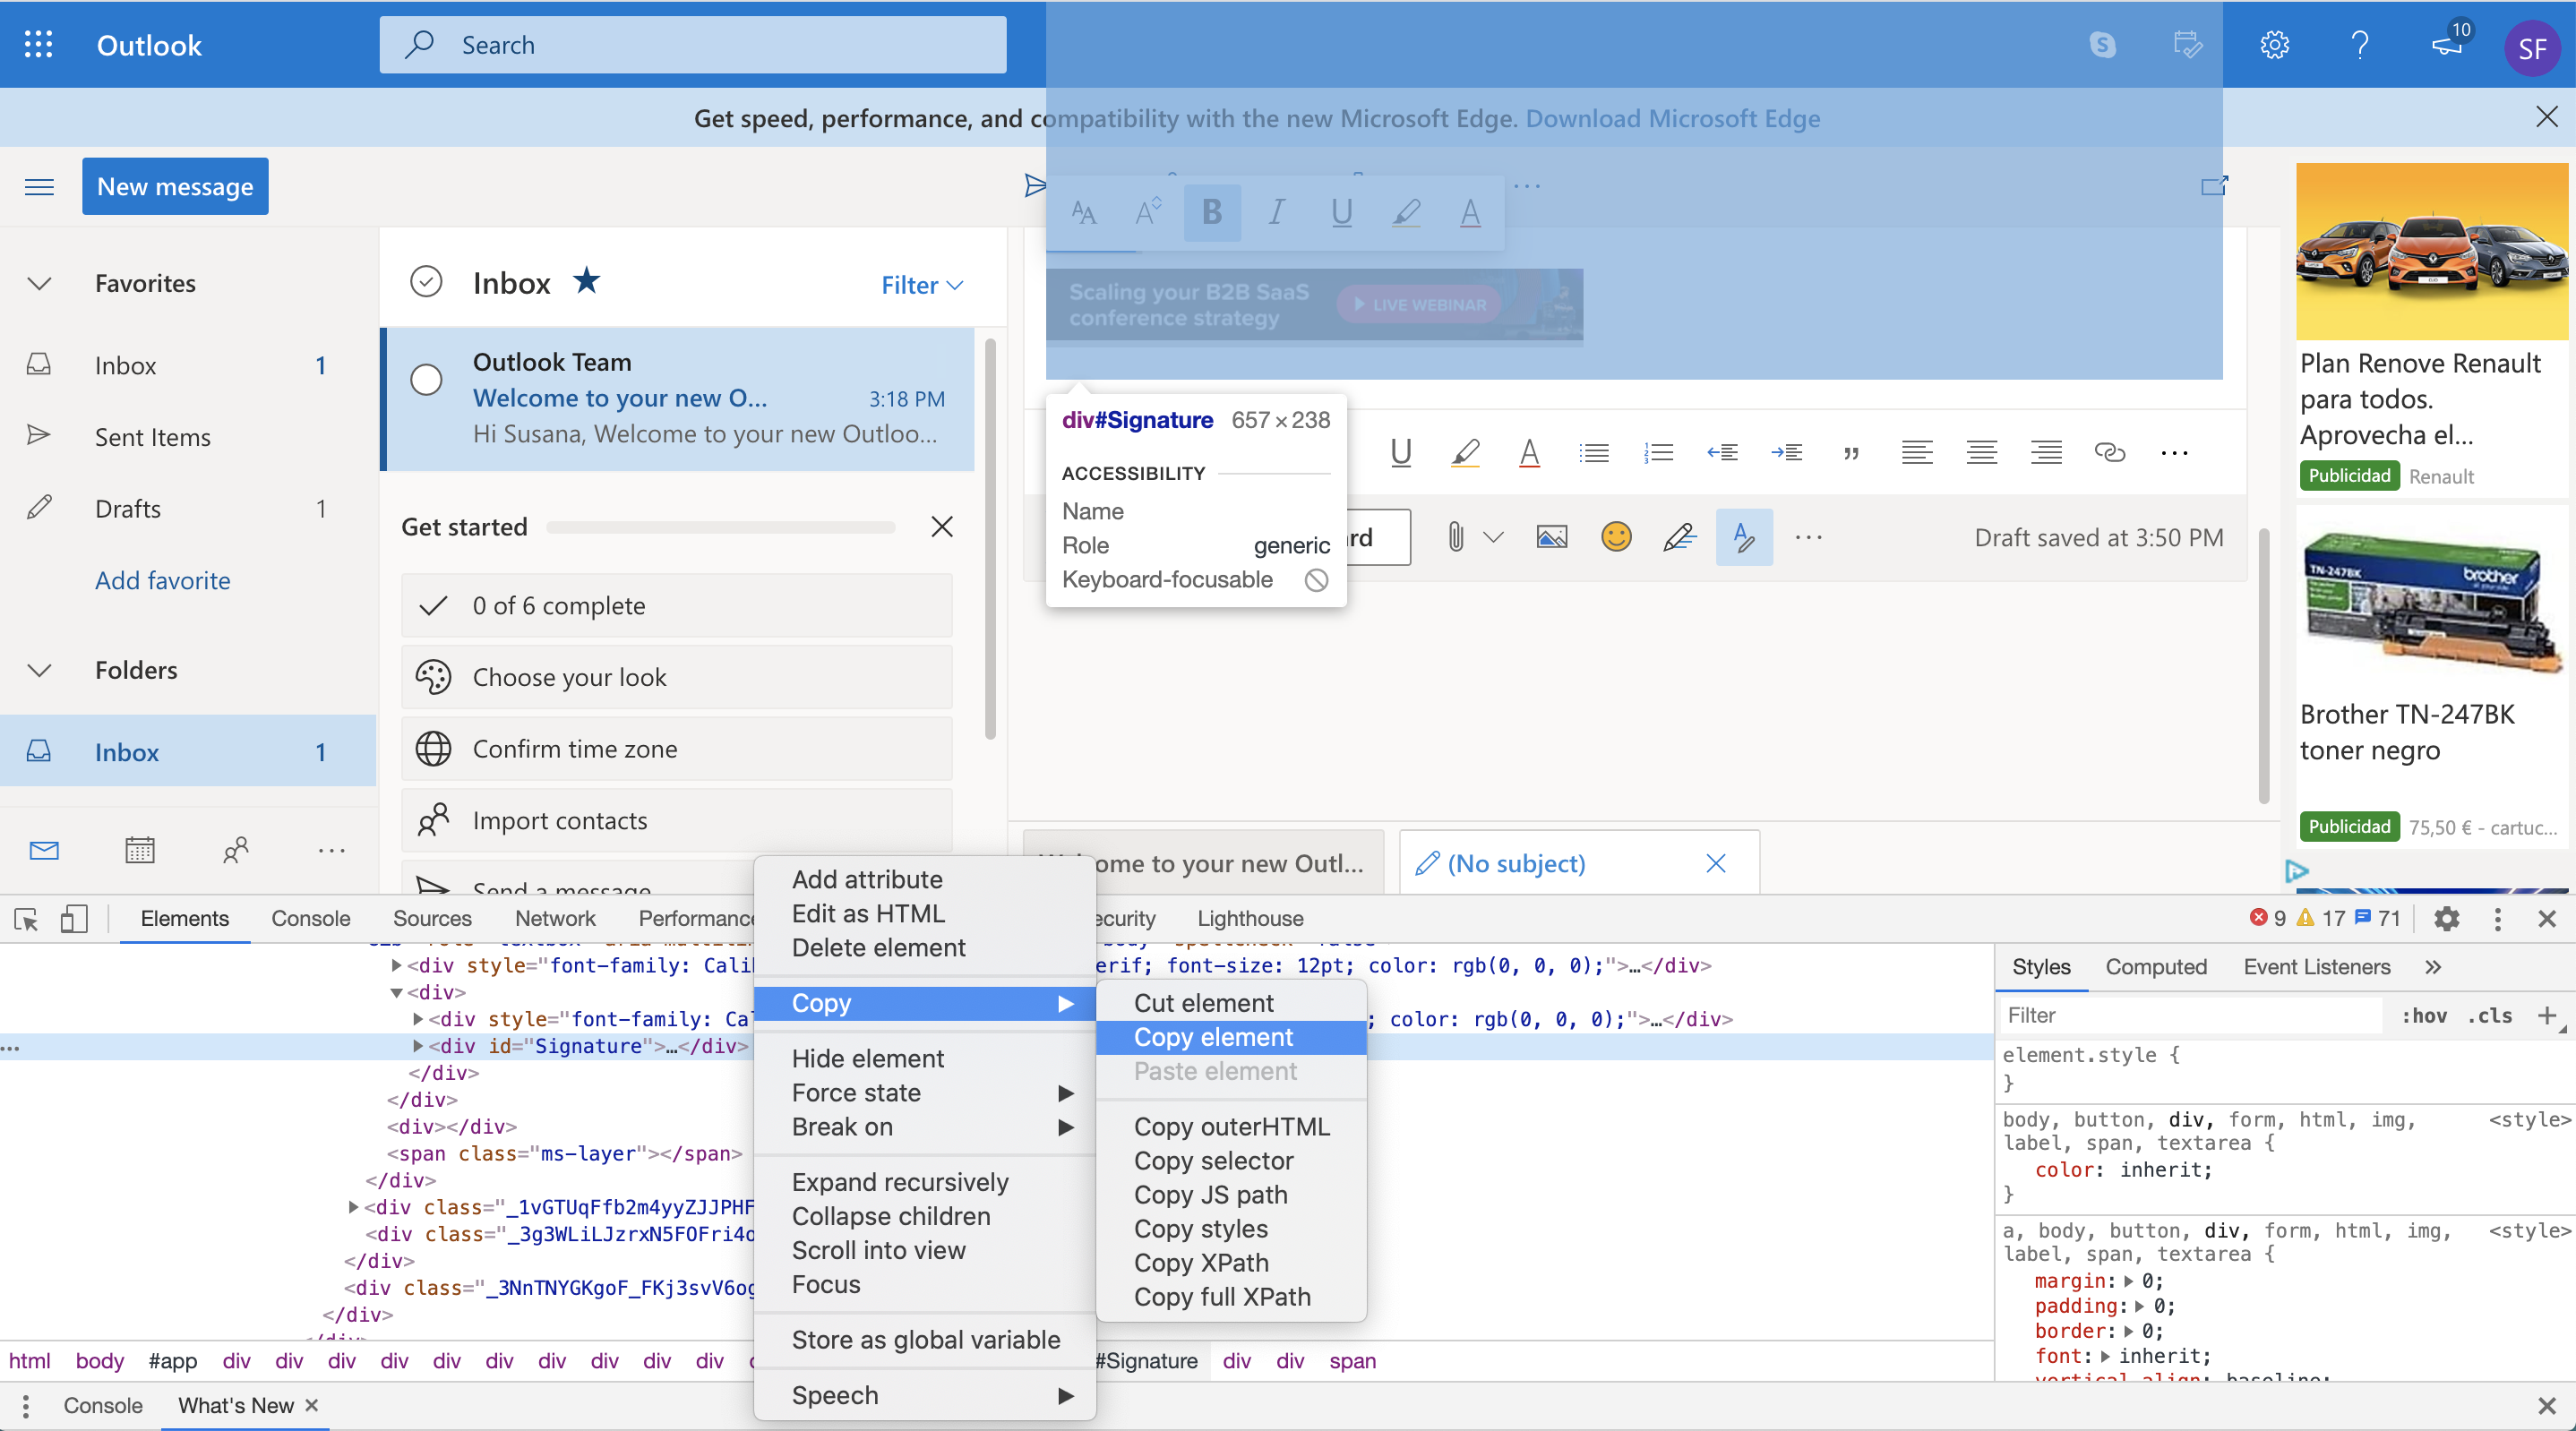Center align the text
Image resolution: width=2576 pixels, height=1431 pixels.
coord(1981,453)
